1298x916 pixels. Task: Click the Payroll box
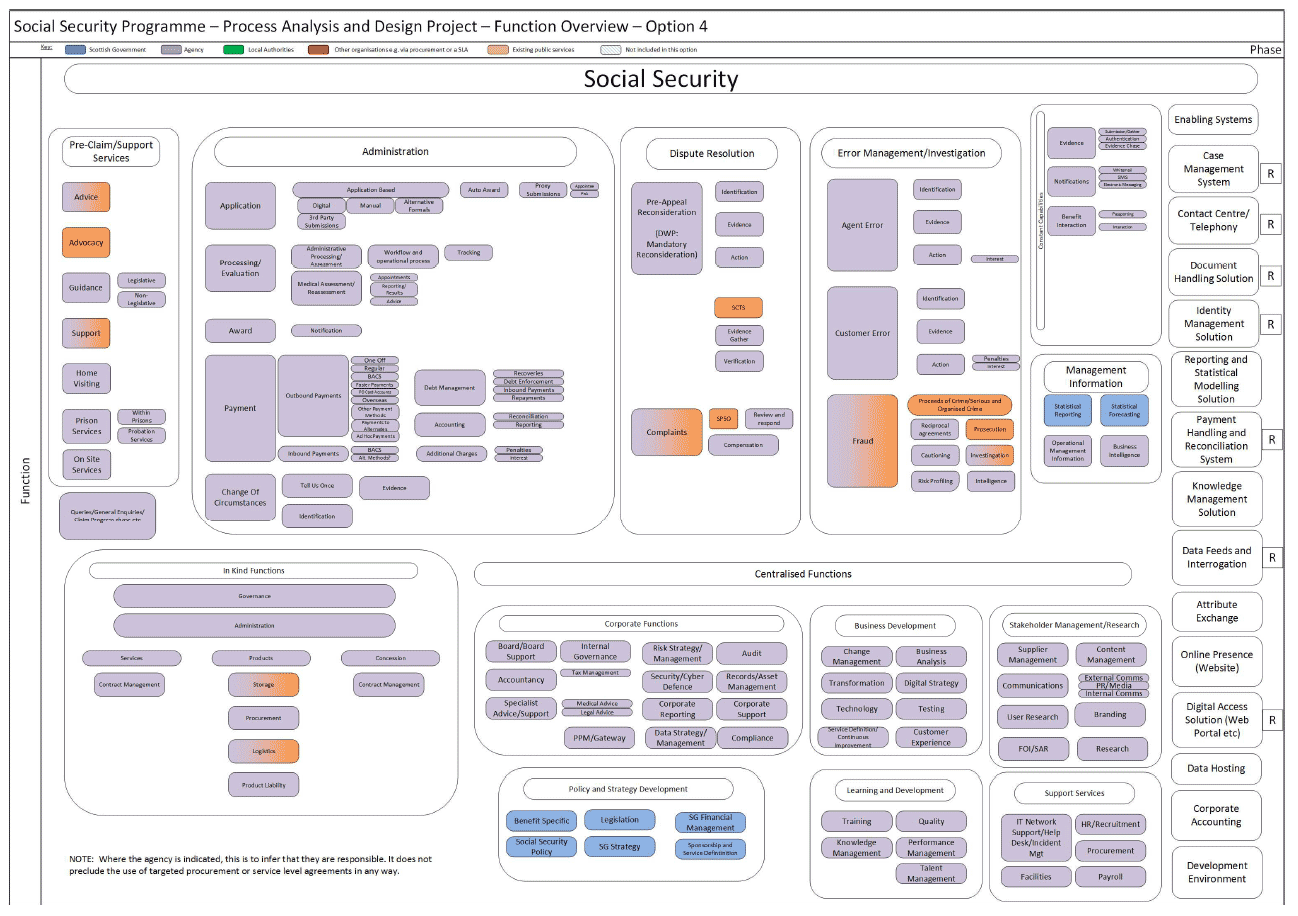coord(1110,877)
